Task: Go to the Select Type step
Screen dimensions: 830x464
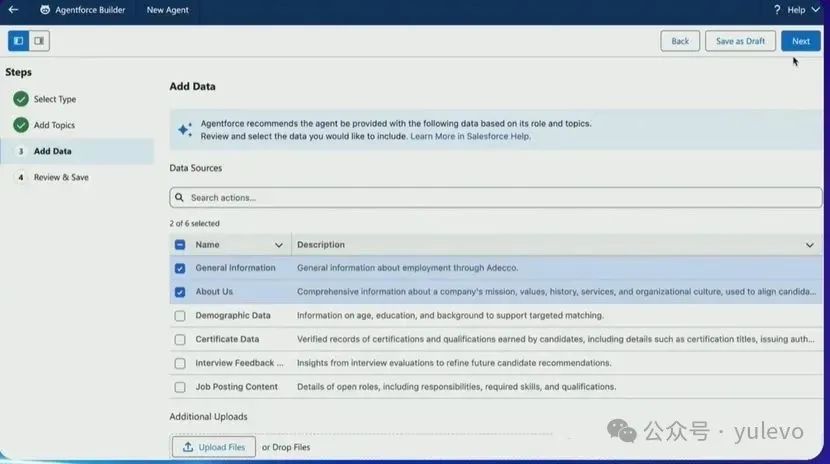Action: tap(55, 99)
